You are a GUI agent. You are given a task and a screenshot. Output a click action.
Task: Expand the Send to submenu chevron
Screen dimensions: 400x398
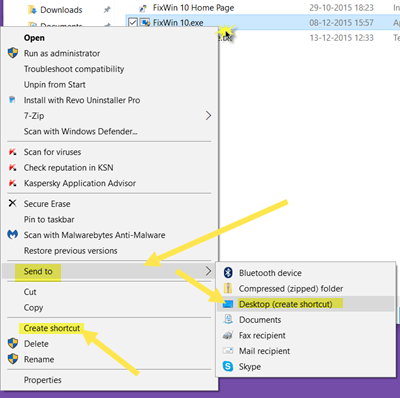208,271
